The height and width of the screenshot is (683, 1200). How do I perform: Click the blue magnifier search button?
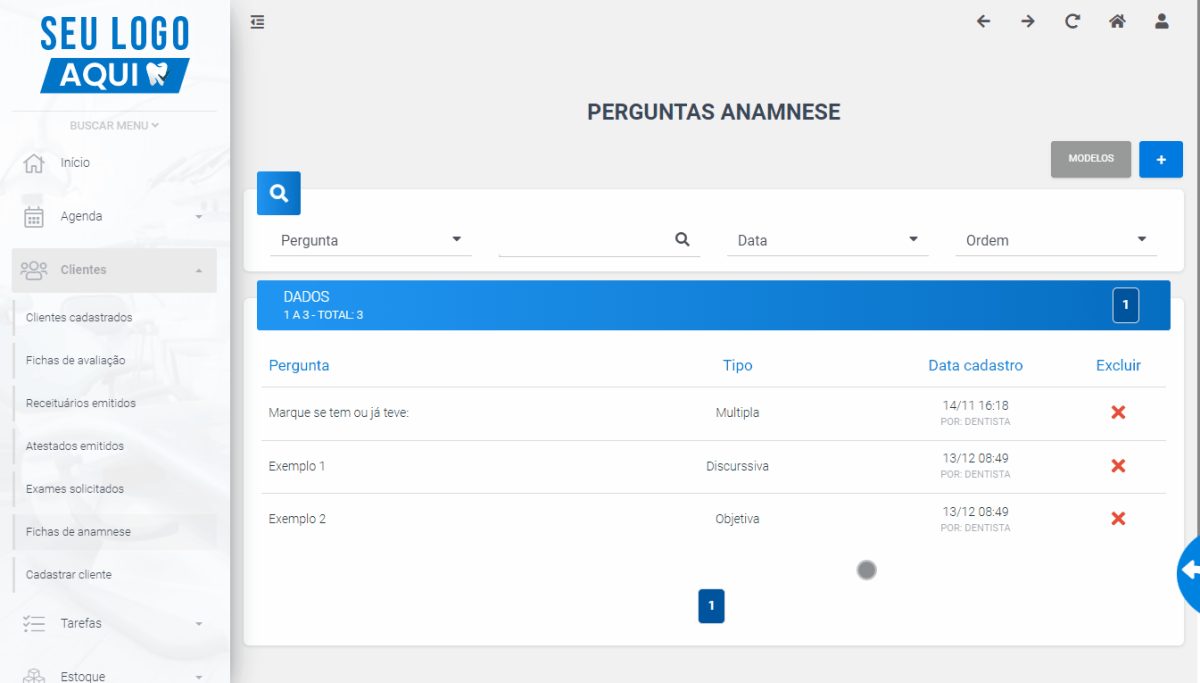tap(279, 193)
